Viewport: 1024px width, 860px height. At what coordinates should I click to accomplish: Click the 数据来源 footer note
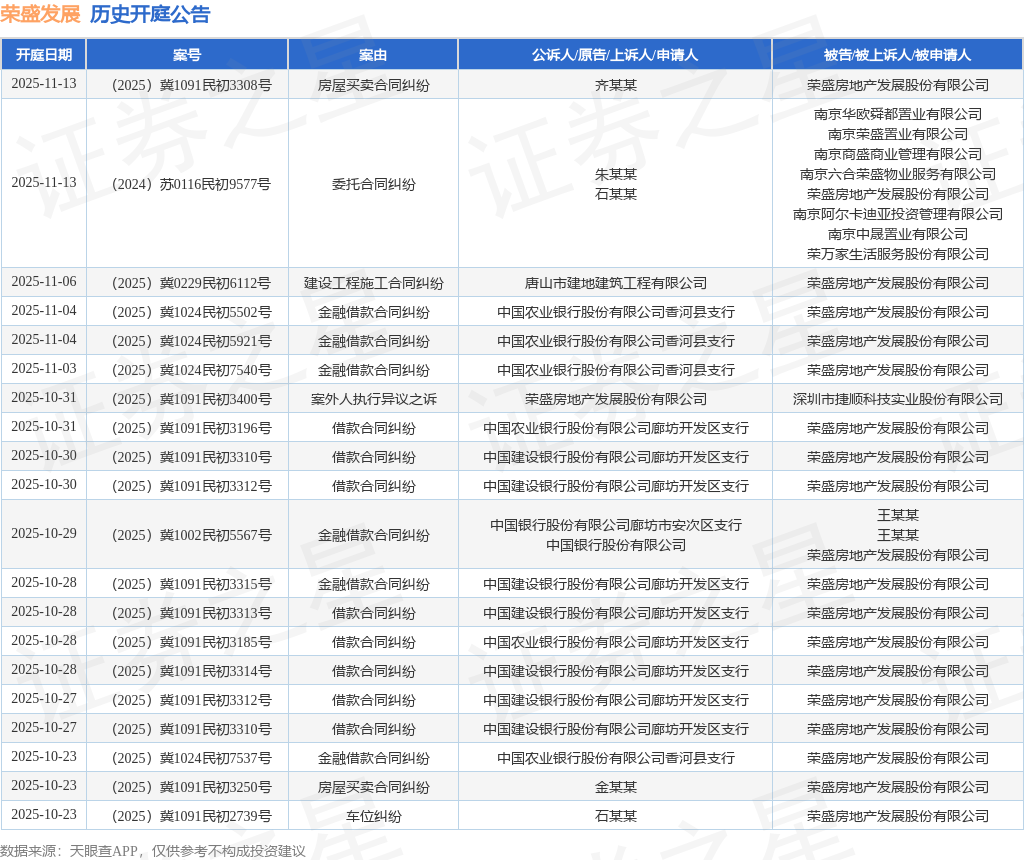(153, 851)
